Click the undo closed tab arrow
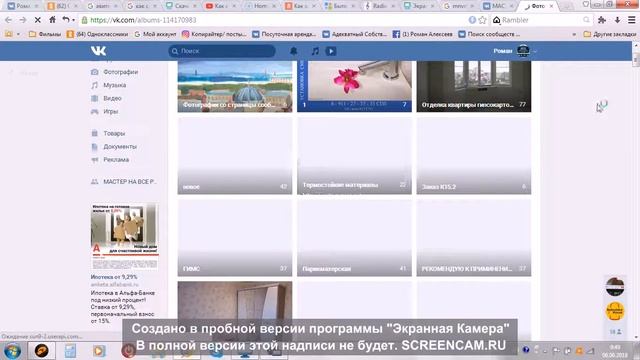Screen dimensions: 640x360 pyautogui.click(x=66, y=20)
